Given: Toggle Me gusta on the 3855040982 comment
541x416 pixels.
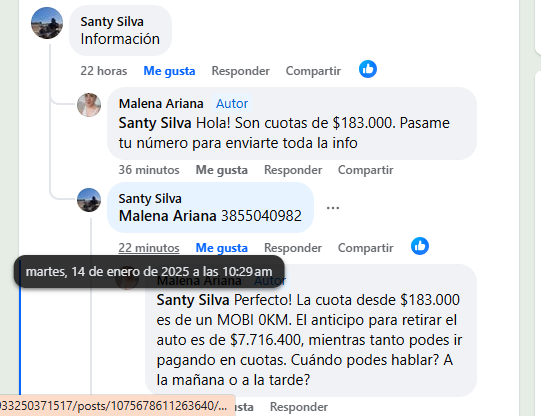Looking at the screenshot, I should [x=222, y=248].
